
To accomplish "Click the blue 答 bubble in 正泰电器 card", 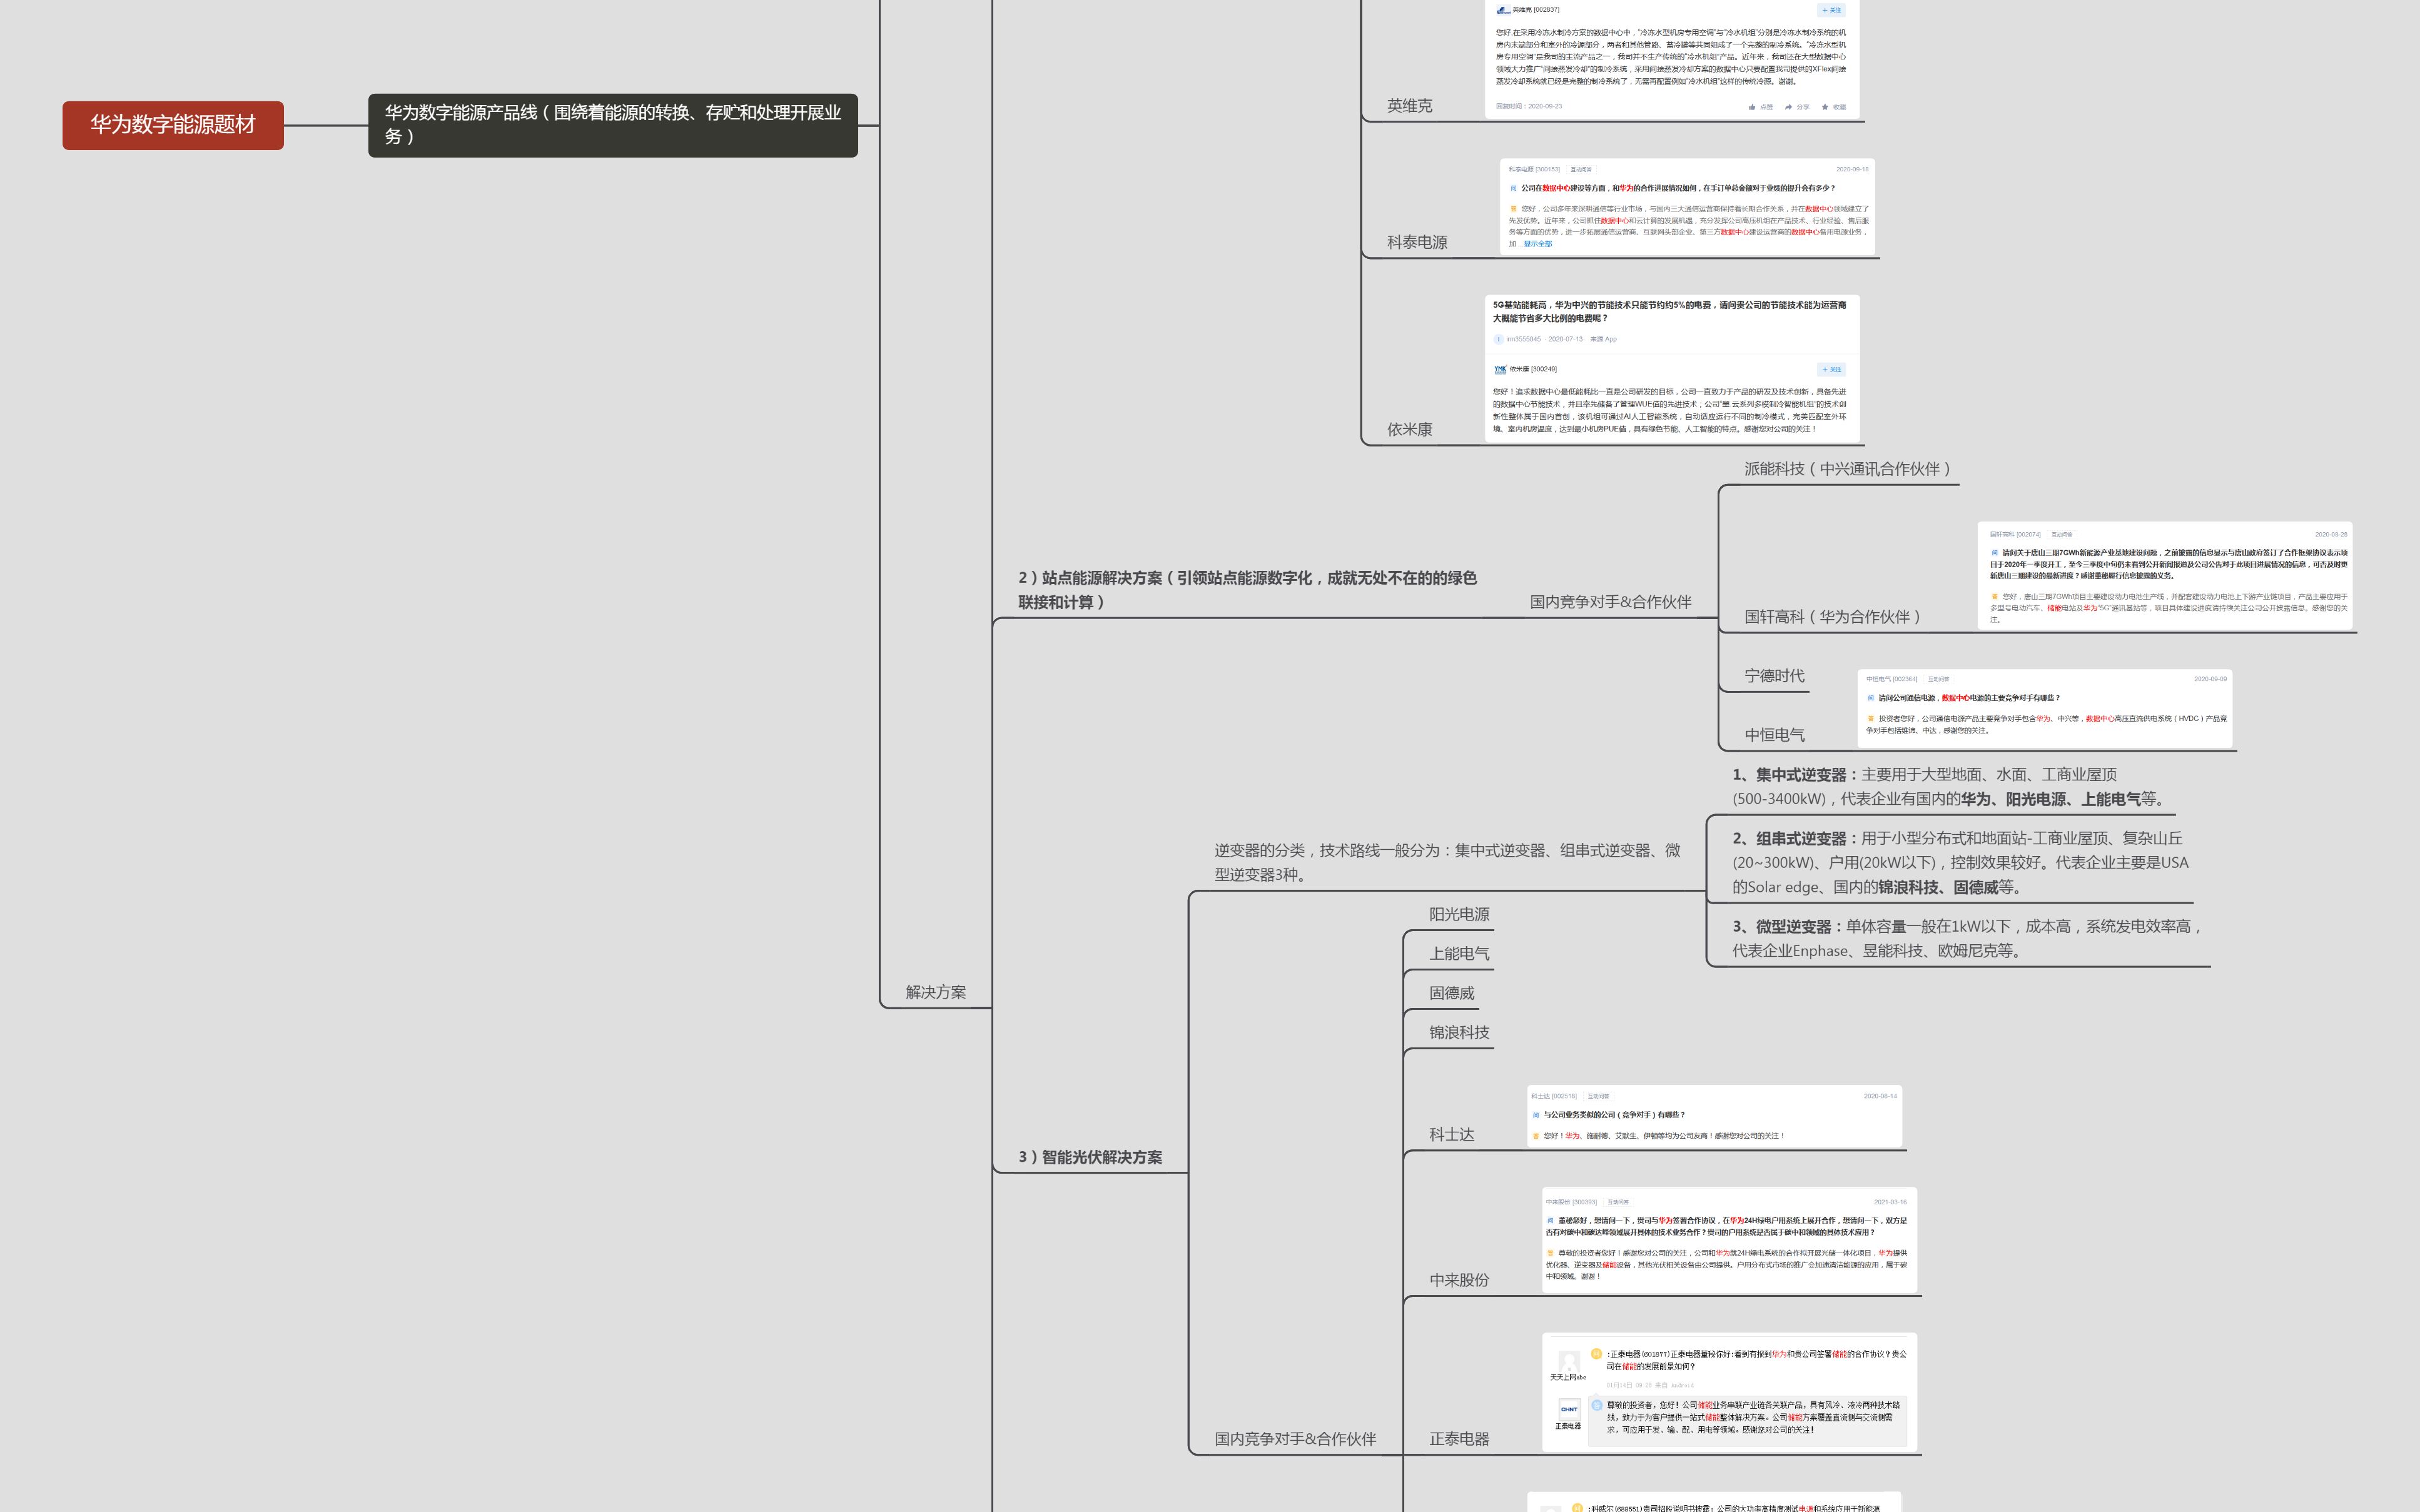I will click(1597, 1405).
